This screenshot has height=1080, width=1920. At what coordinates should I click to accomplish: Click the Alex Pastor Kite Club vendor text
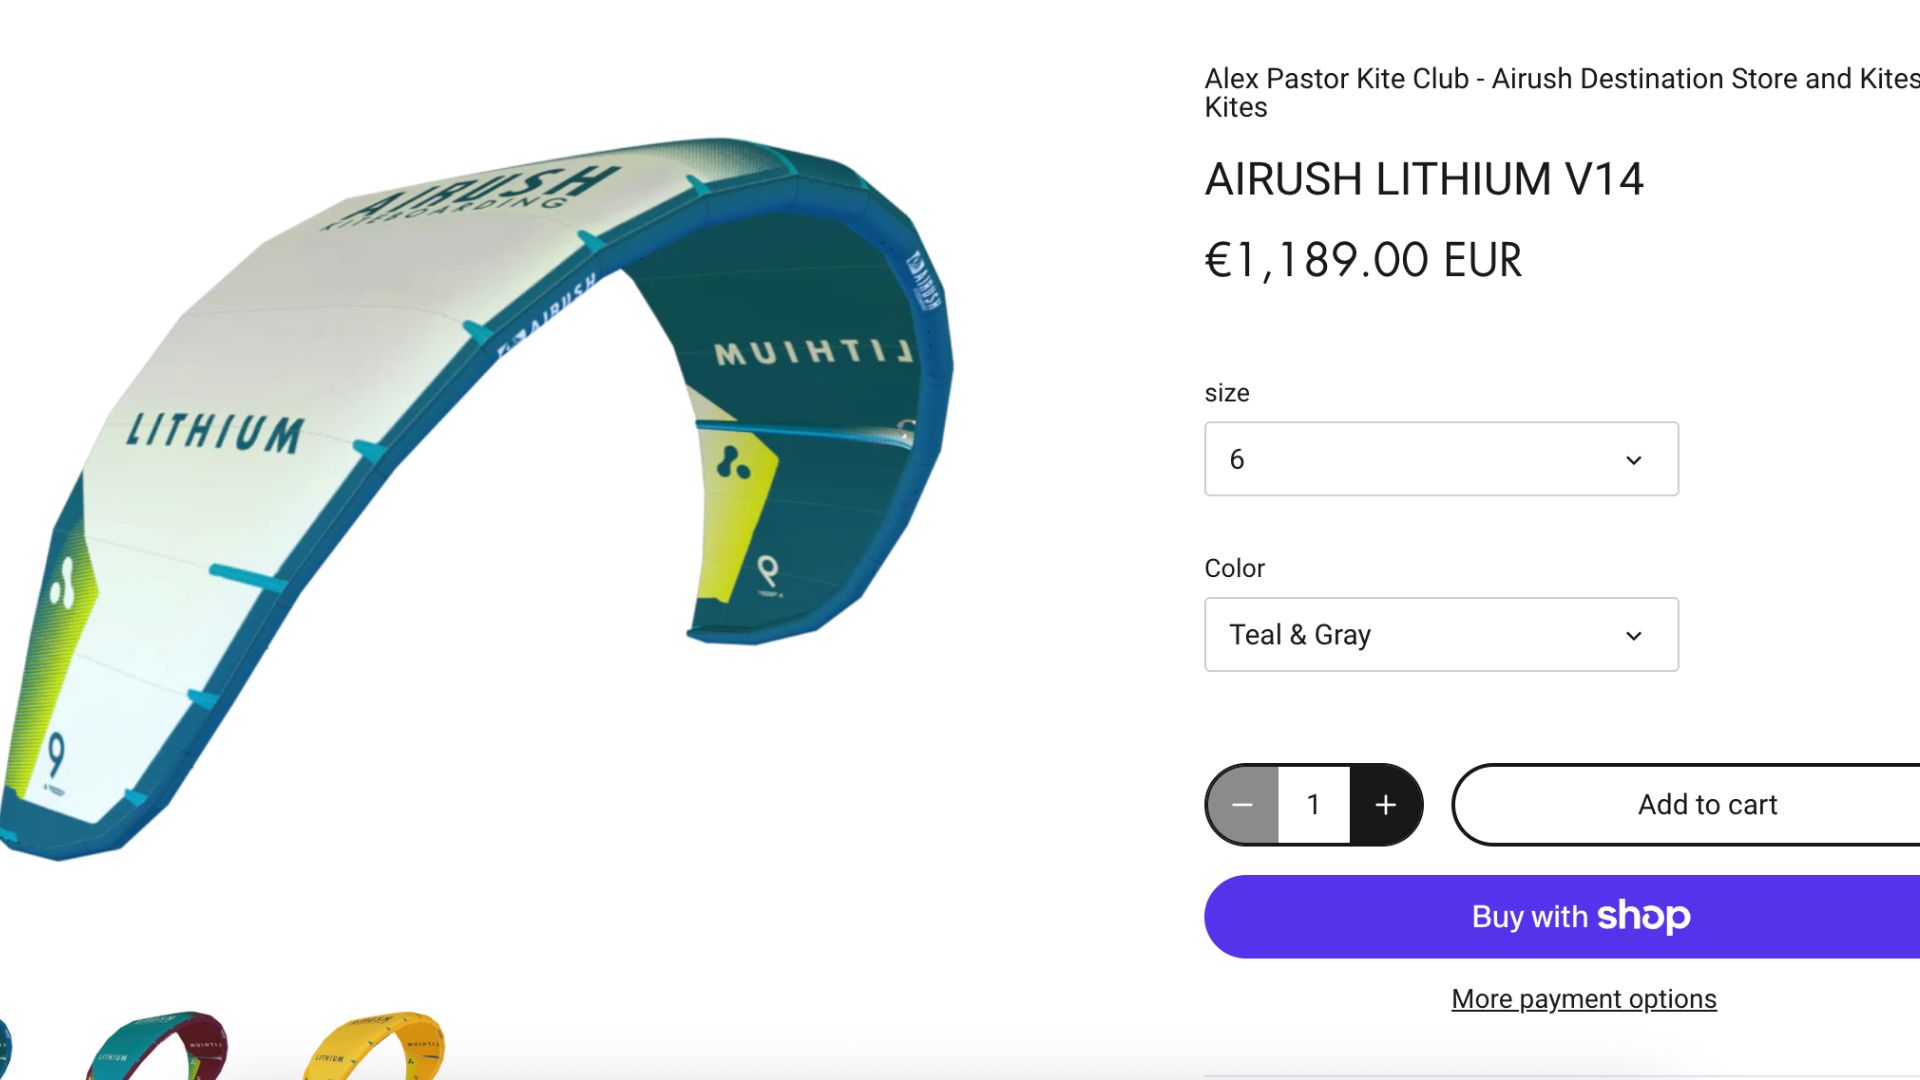[1562, 93]
